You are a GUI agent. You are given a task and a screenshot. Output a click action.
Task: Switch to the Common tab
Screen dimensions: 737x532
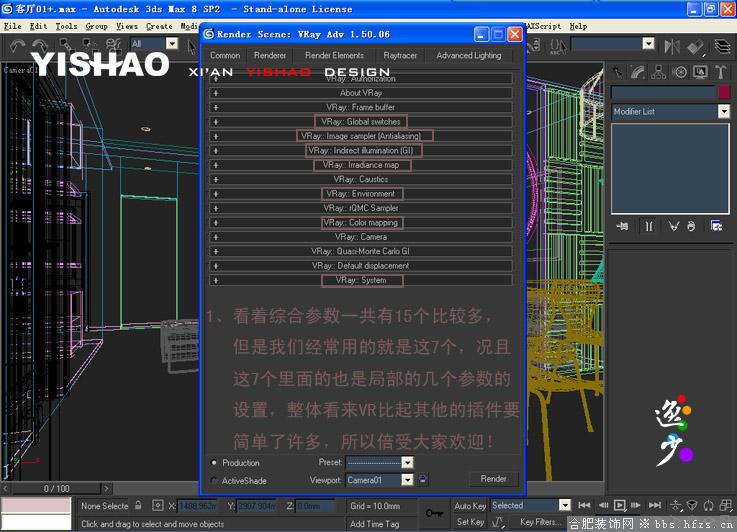225,55
